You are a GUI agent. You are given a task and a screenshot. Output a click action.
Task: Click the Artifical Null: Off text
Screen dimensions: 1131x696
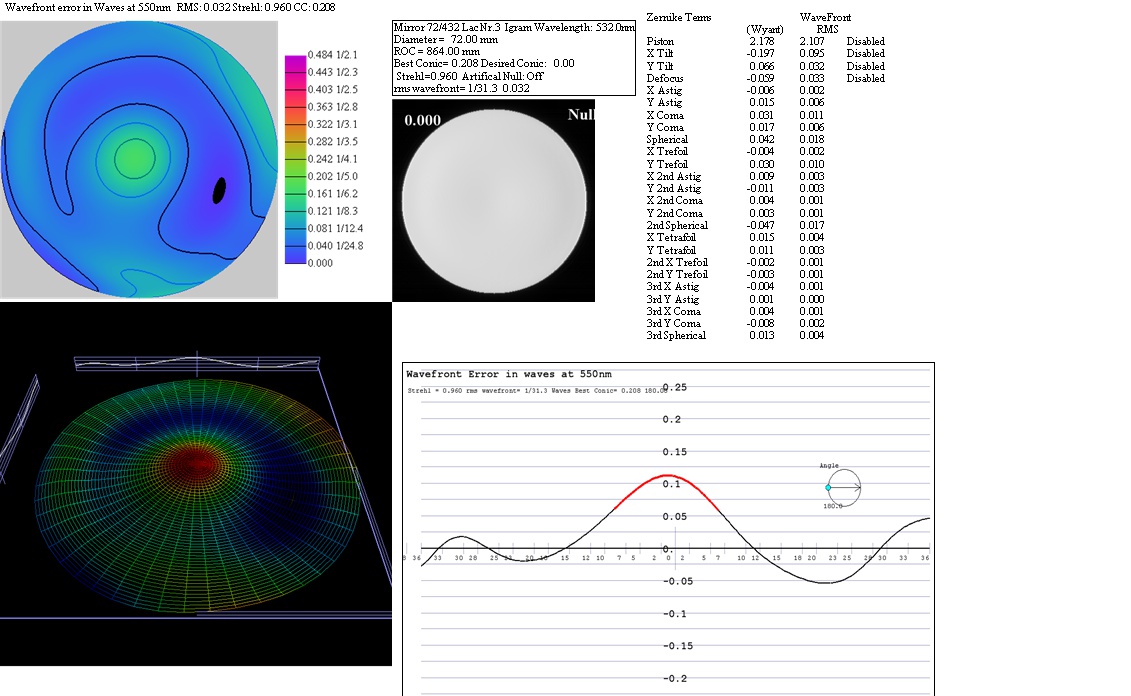[x=502, y=76]
